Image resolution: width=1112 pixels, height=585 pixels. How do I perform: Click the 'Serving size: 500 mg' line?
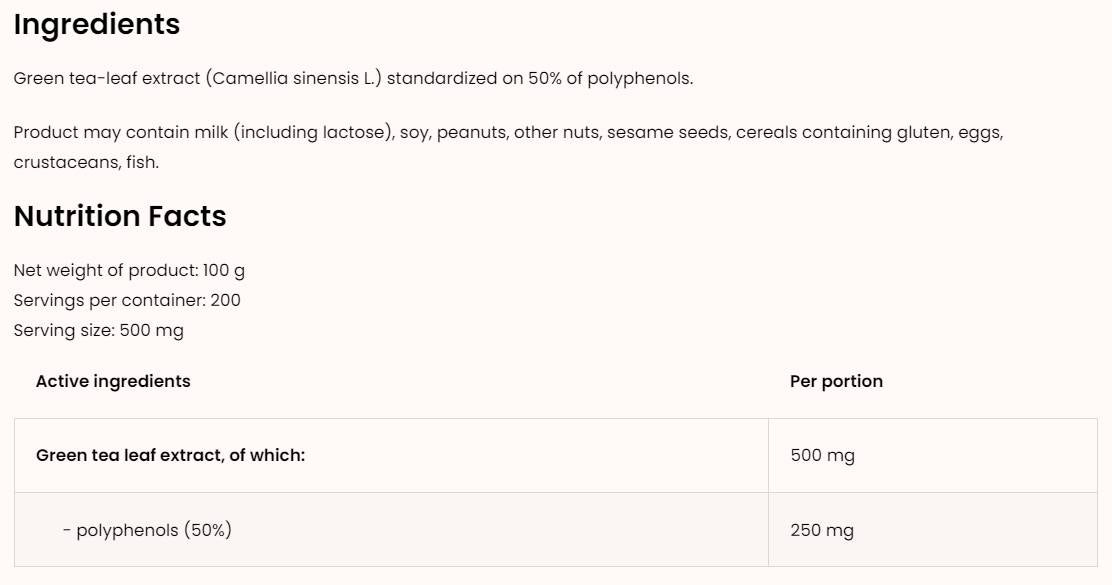click(x=99, y=330)
